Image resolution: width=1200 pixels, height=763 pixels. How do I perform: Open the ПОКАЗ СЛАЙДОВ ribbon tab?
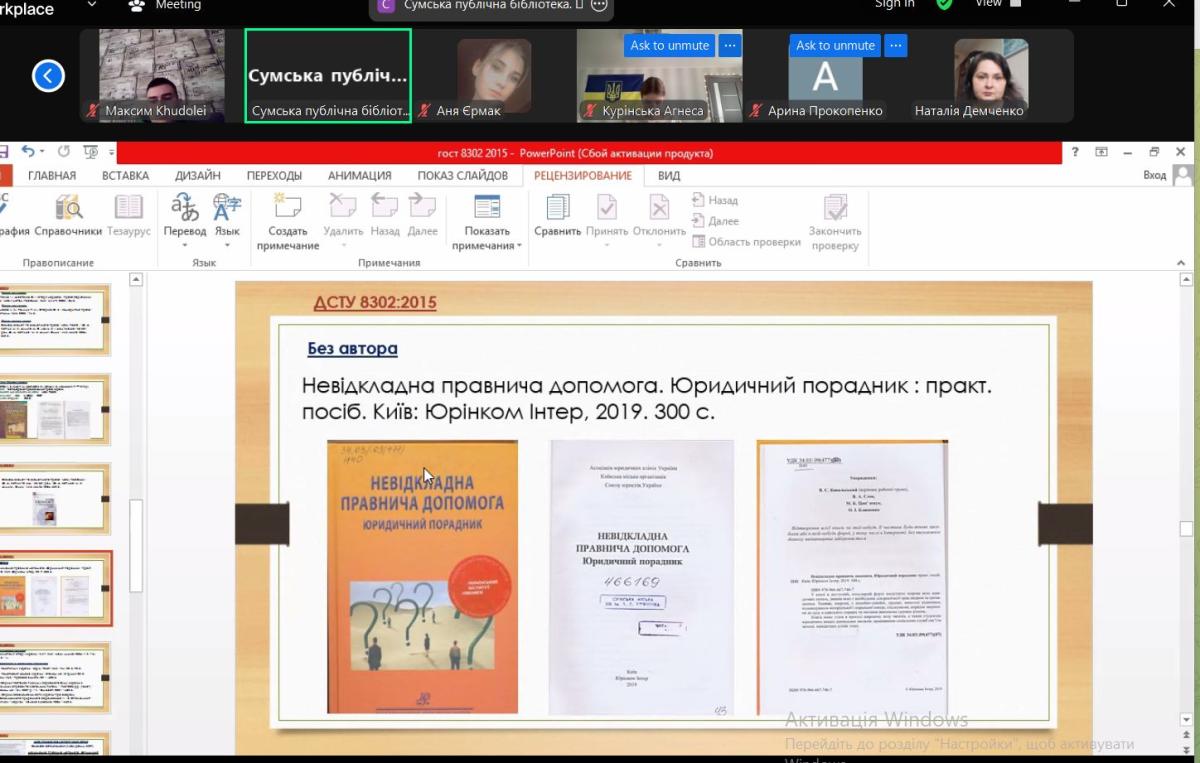coord(462,175)
